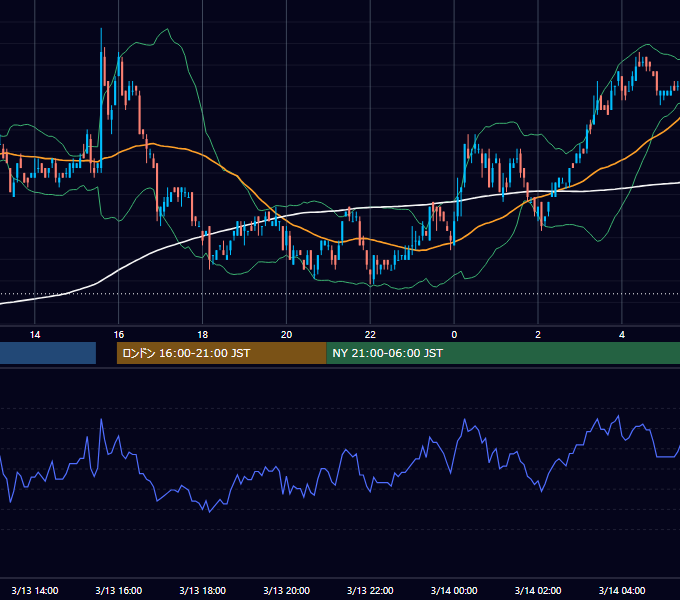This screenshot has width=680, height=600.
Task: Click the 3/13 18:00 indicator time label
Action: (203, 590)
